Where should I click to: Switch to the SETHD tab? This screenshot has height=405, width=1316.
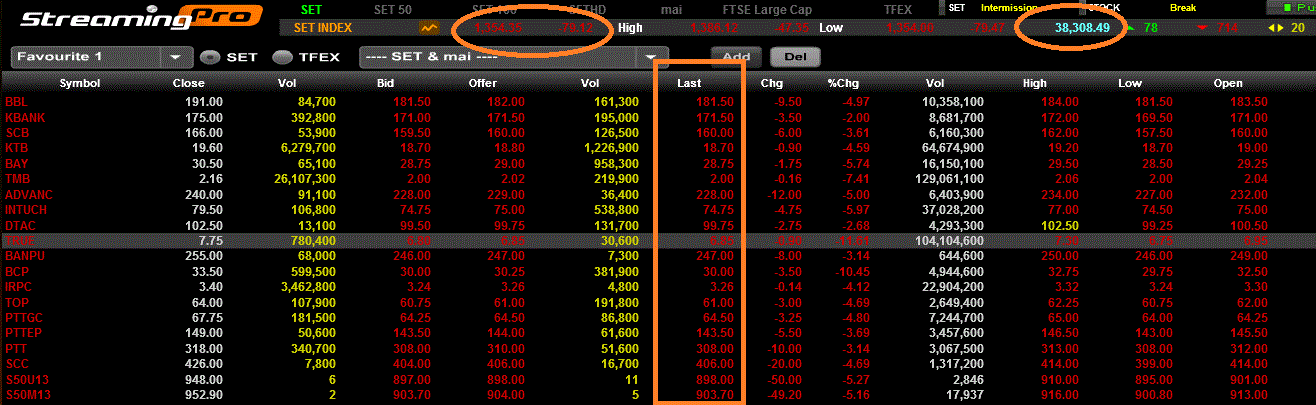(585, 9)
